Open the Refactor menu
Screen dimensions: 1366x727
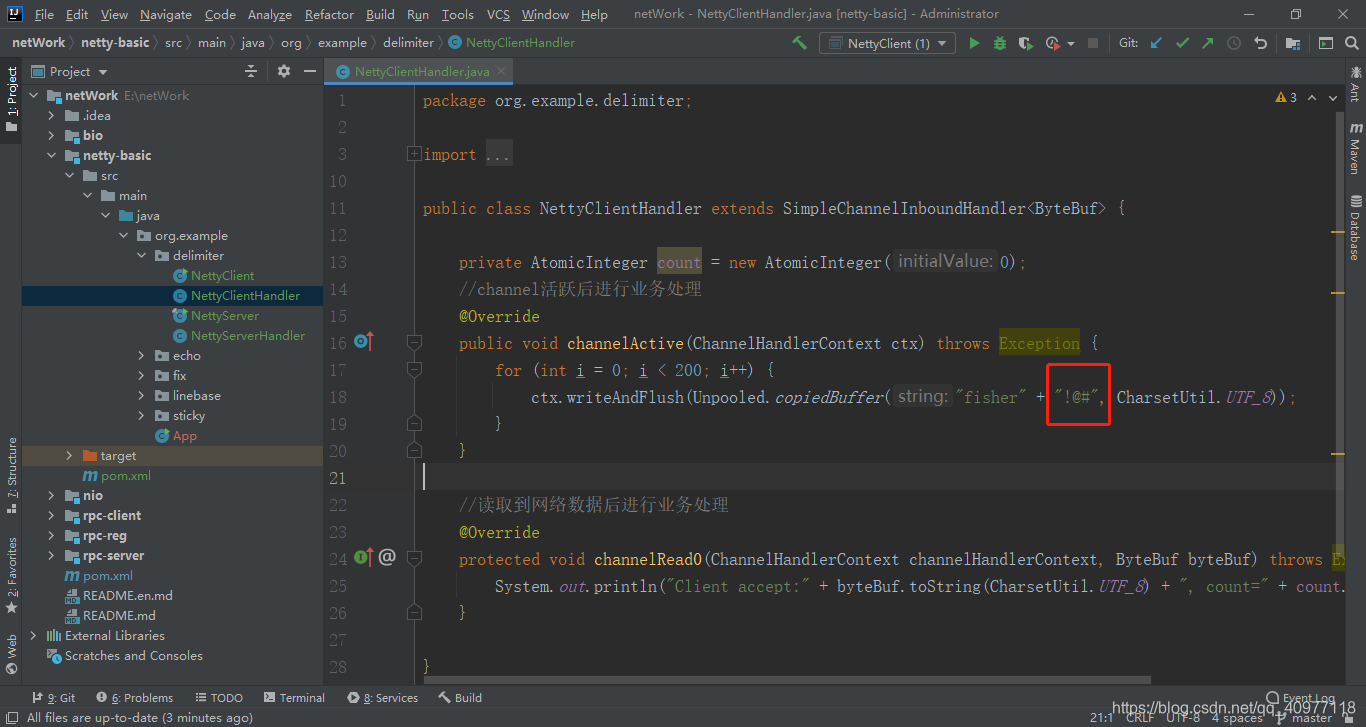pyautogui.click(x=330, y=14)
